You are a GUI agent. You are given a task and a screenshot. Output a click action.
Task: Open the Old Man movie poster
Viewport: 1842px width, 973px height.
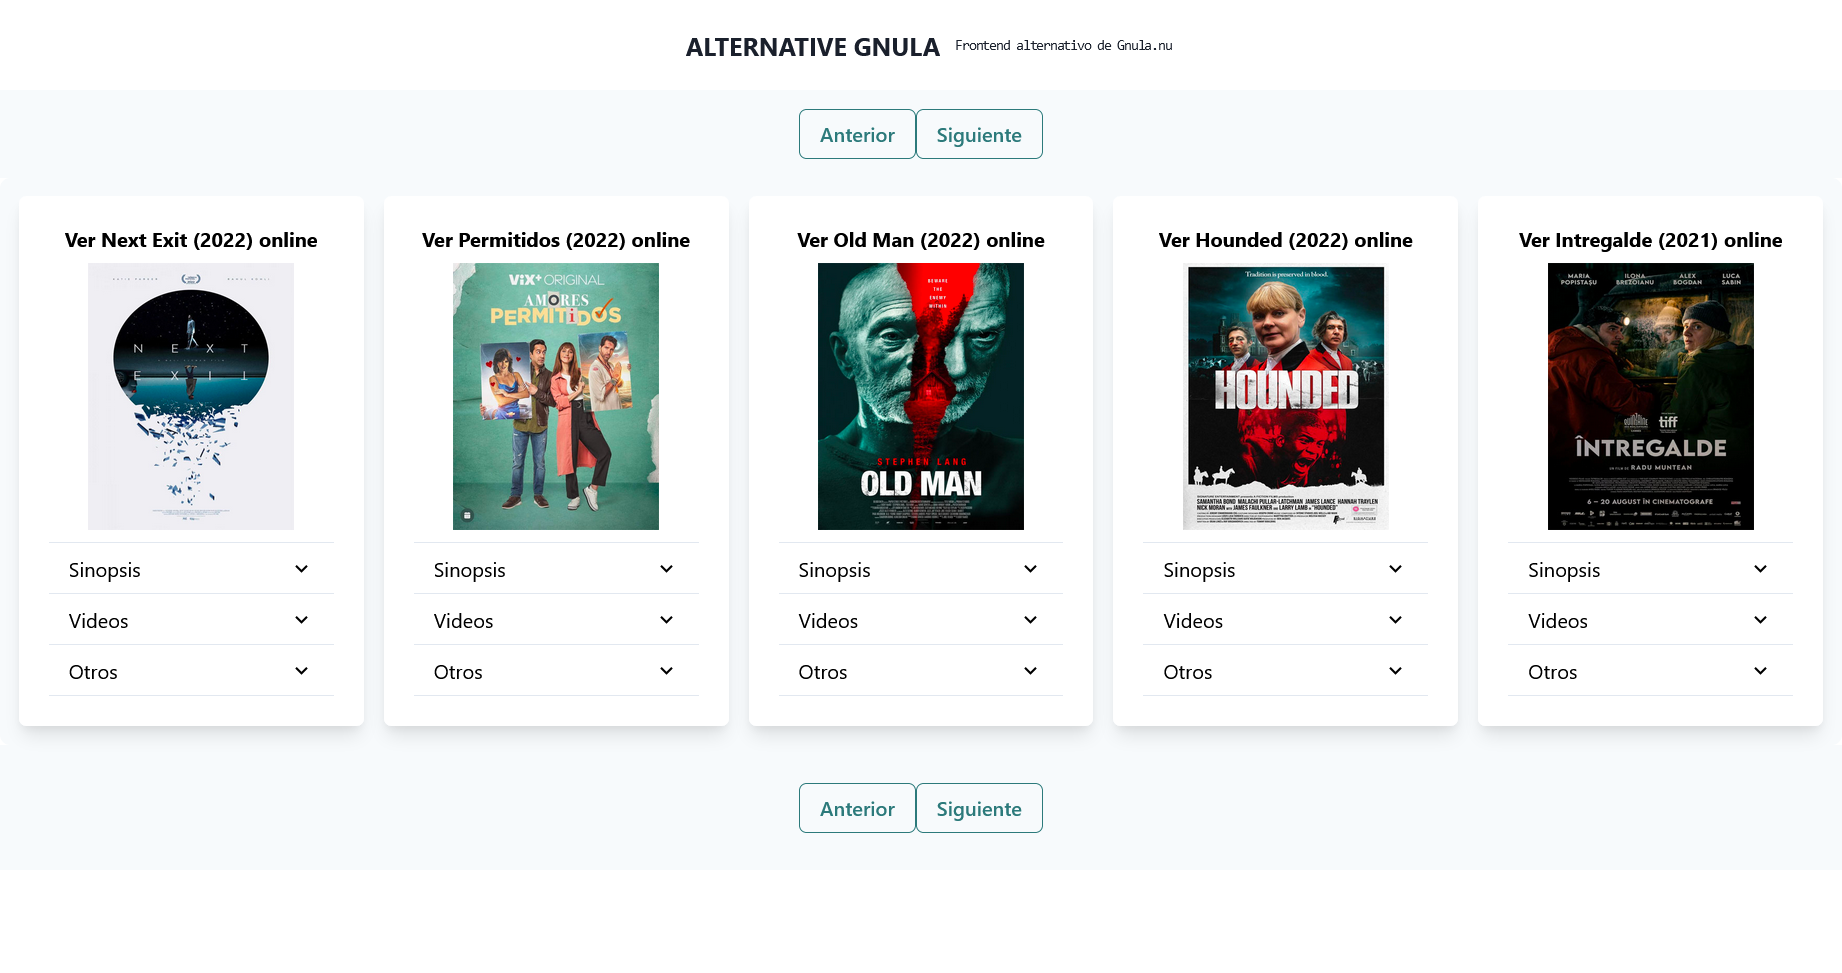pos(921,396)
